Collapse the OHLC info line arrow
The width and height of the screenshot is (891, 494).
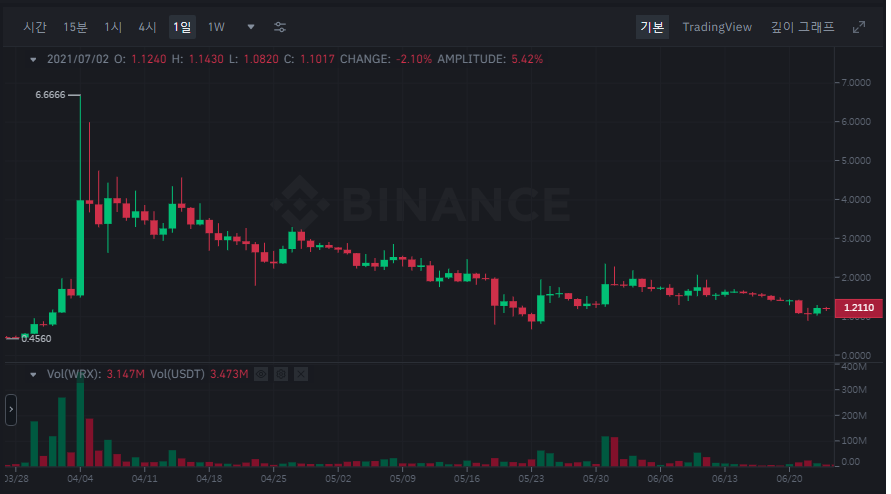[33, 59]
